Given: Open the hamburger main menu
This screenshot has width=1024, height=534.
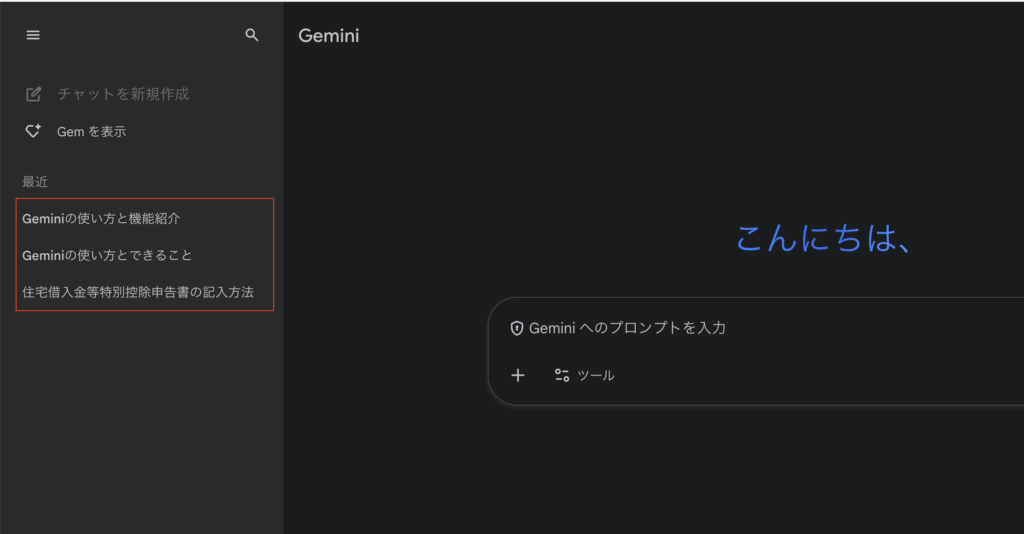Looking at the screenshot, I should [33, 35].
